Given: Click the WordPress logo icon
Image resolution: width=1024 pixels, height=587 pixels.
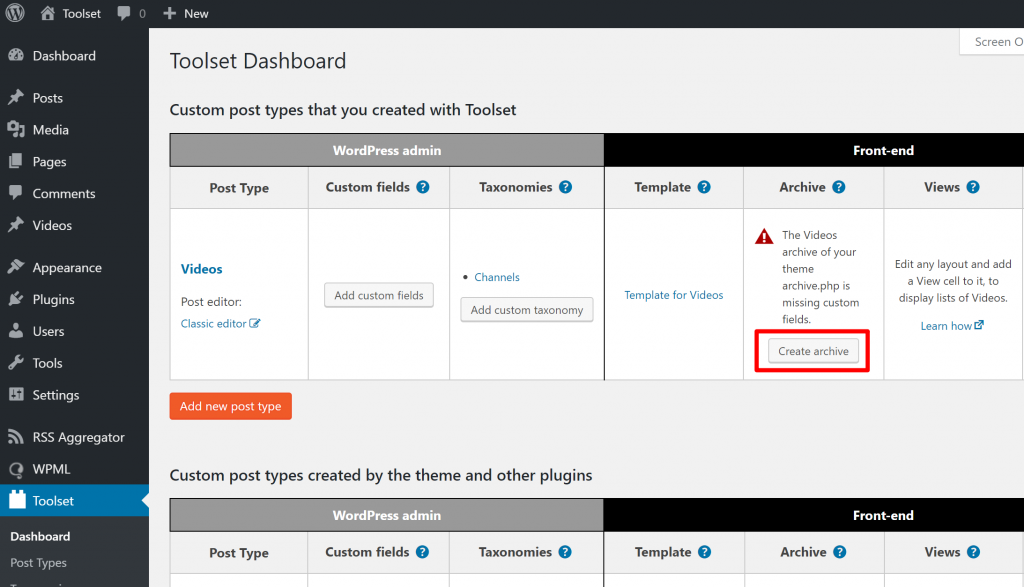Looking at the screenshot, I should click(x=15, y=13).
